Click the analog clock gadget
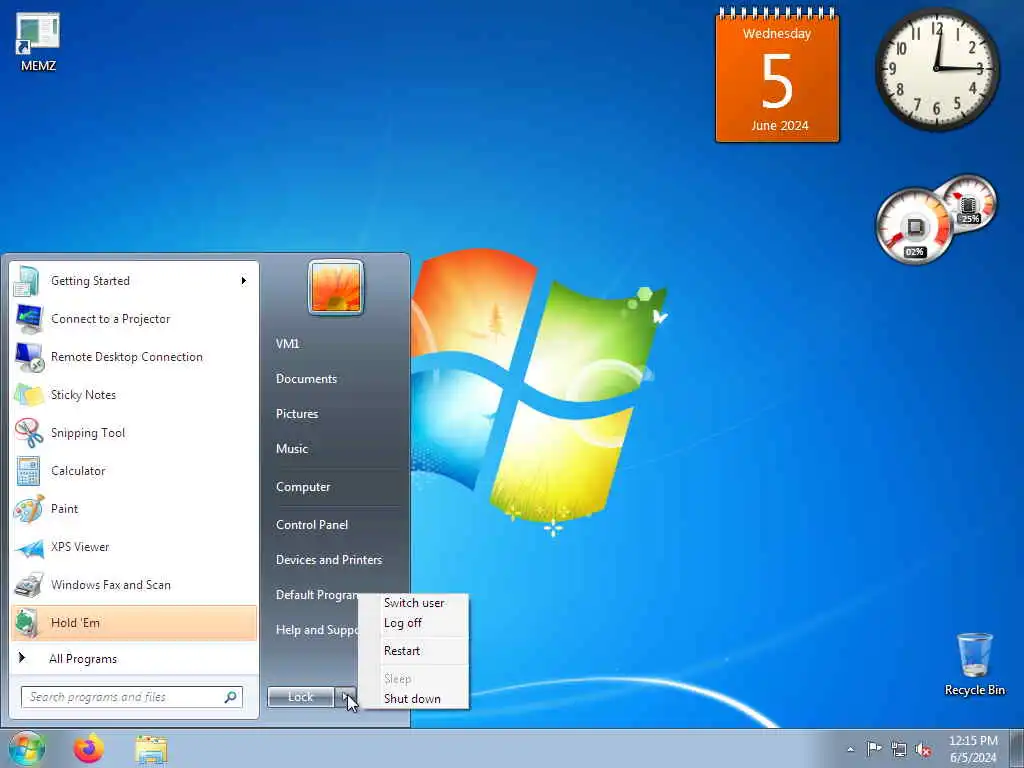This screenshot has height=768, width=1024. tap(936, 69)
